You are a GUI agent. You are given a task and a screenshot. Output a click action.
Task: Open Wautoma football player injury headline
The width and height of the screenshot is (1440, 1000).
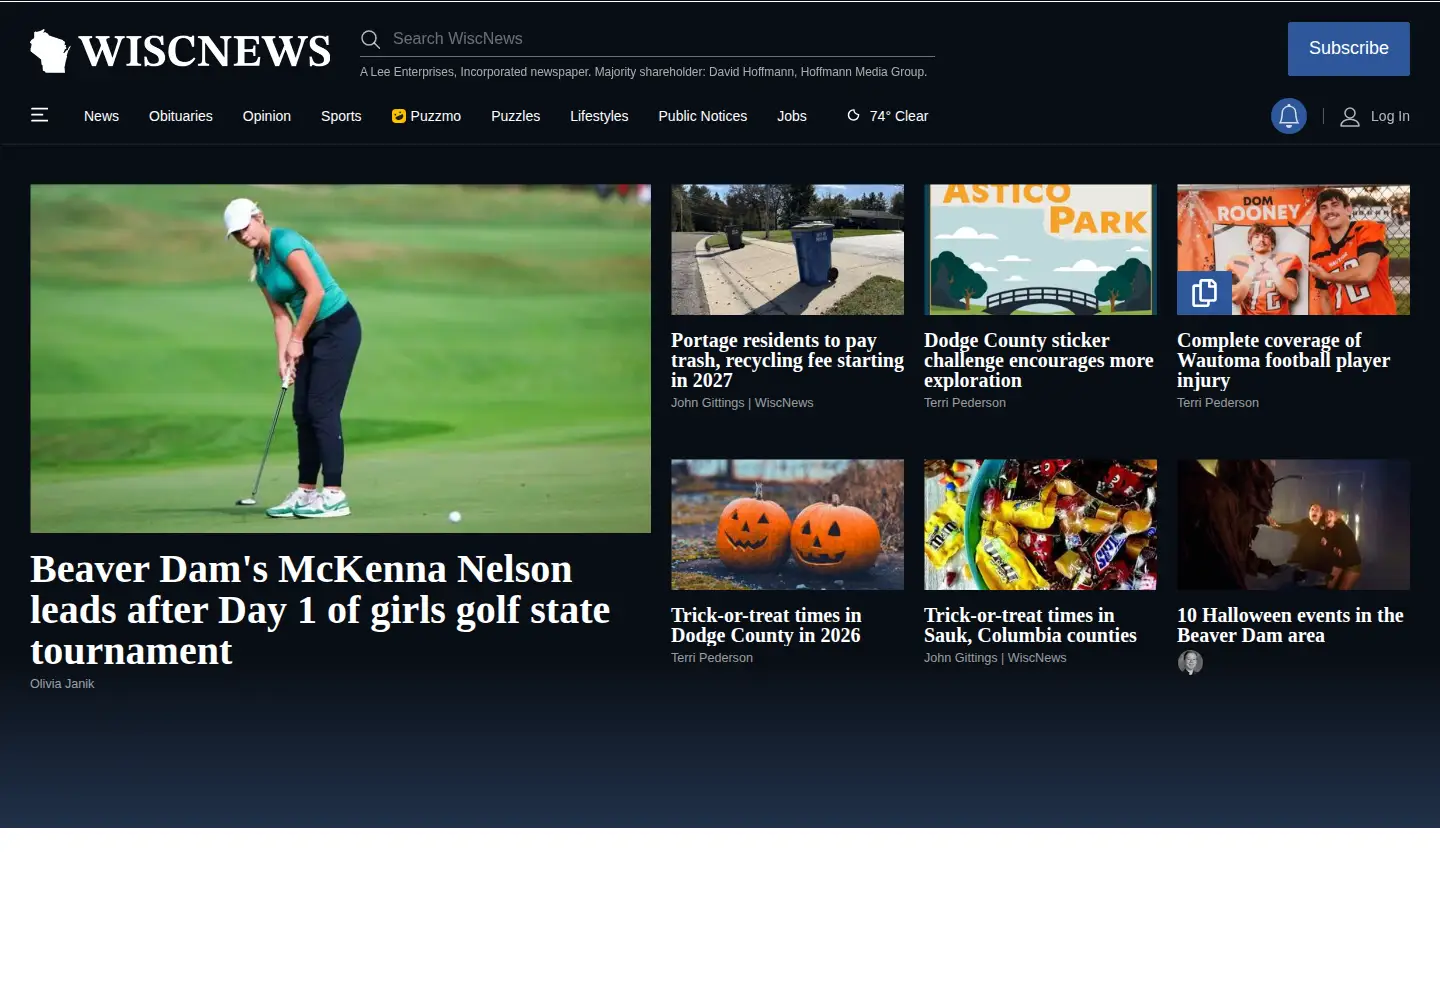1284,360
